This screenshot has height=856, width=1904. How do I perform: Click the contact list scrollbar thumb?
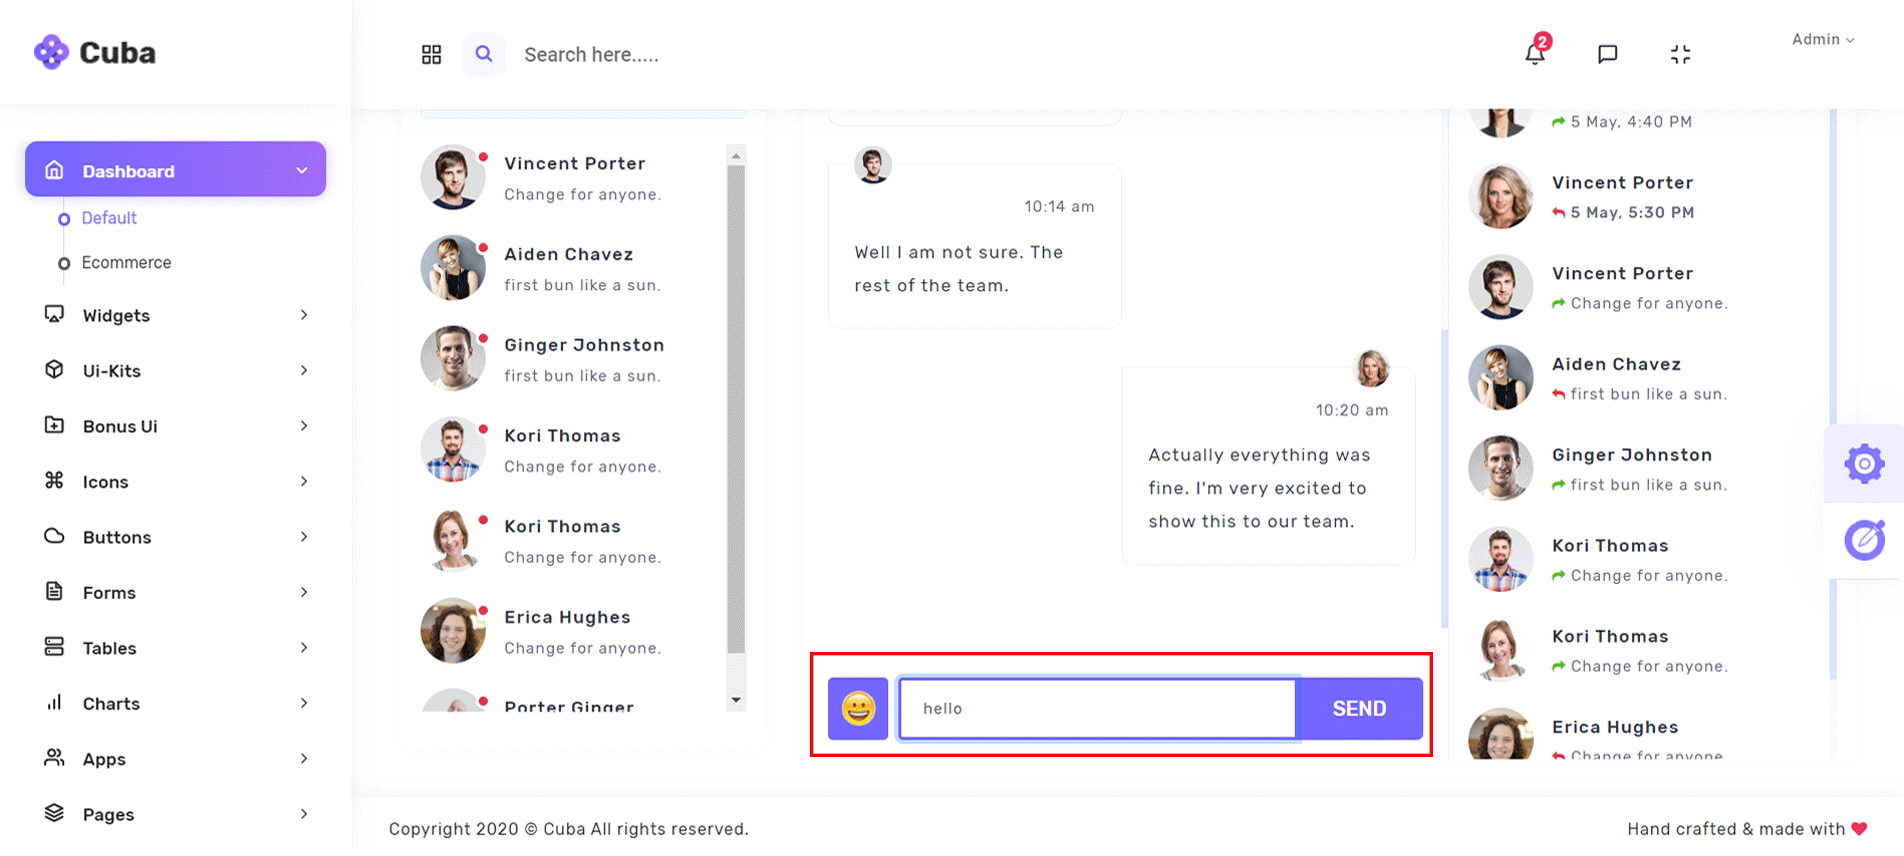(736, 409)
